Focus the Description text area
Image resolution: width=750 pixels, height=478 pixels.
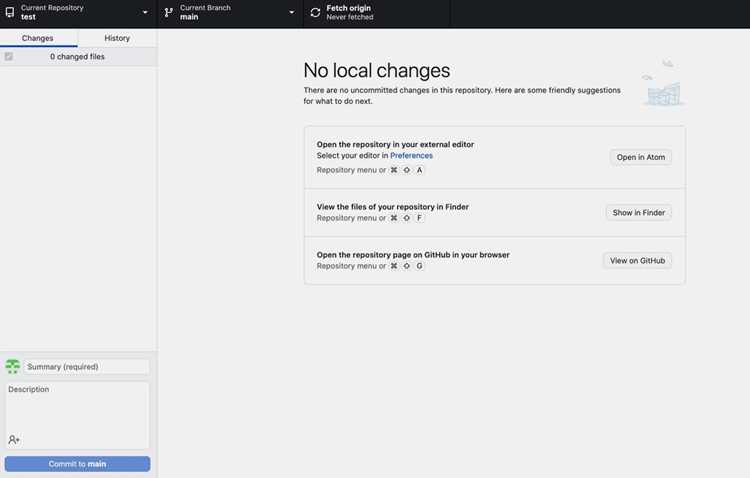click(77, 415)
